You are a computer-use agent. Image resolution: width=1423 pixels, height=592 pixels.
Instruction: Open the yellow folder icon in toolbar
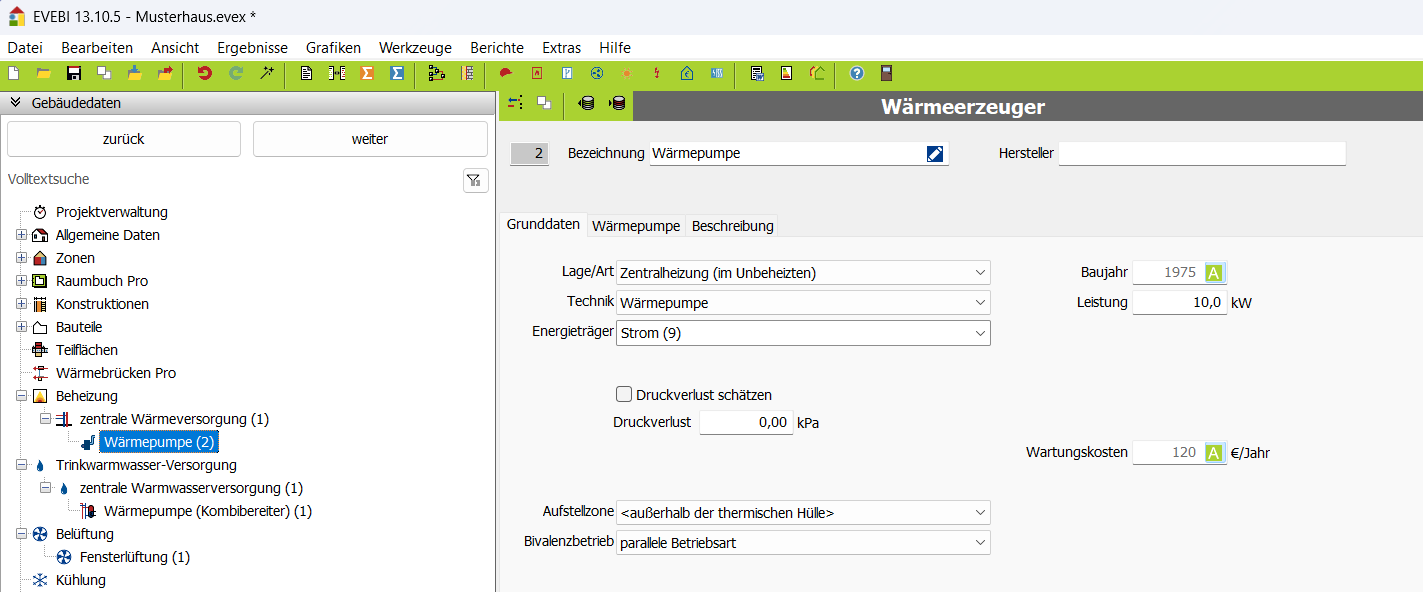tap(44, 73)
